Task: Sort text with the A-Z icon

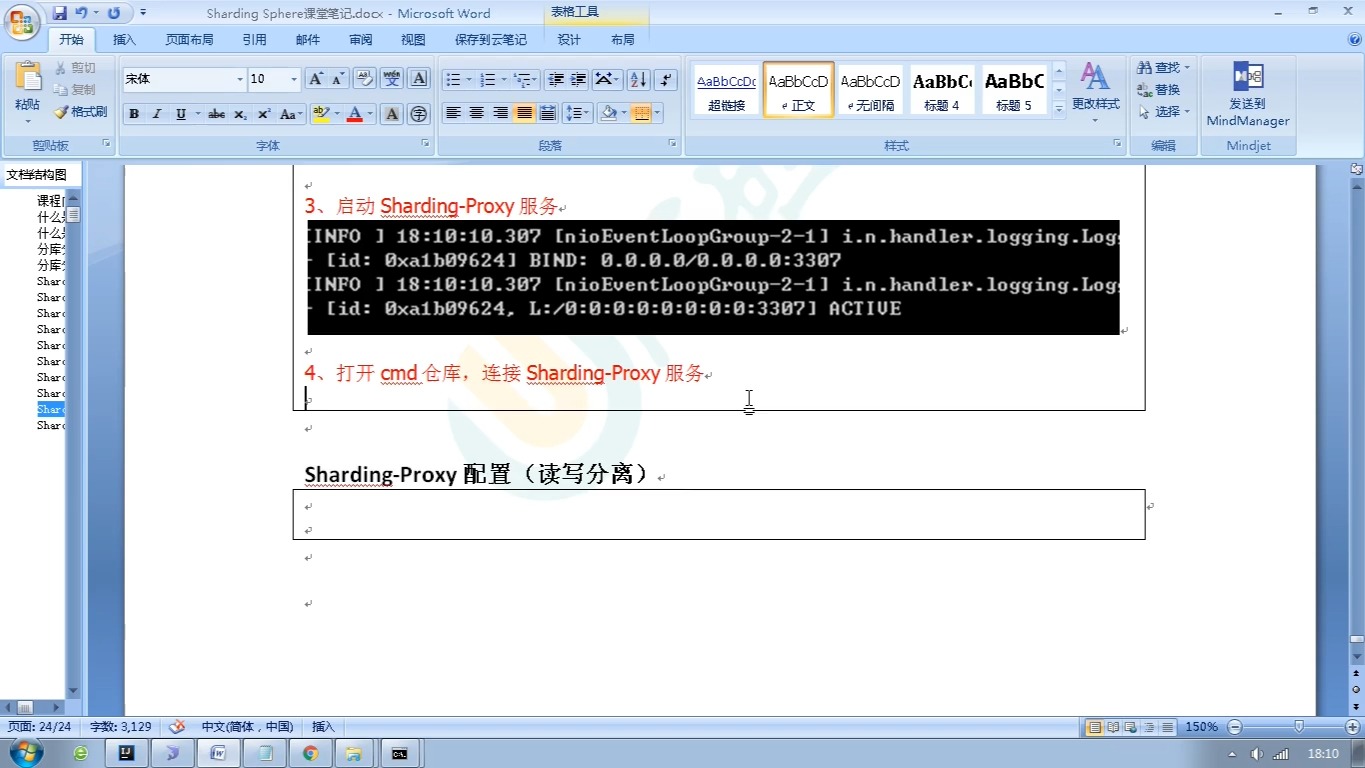Action: click(639, 79)
